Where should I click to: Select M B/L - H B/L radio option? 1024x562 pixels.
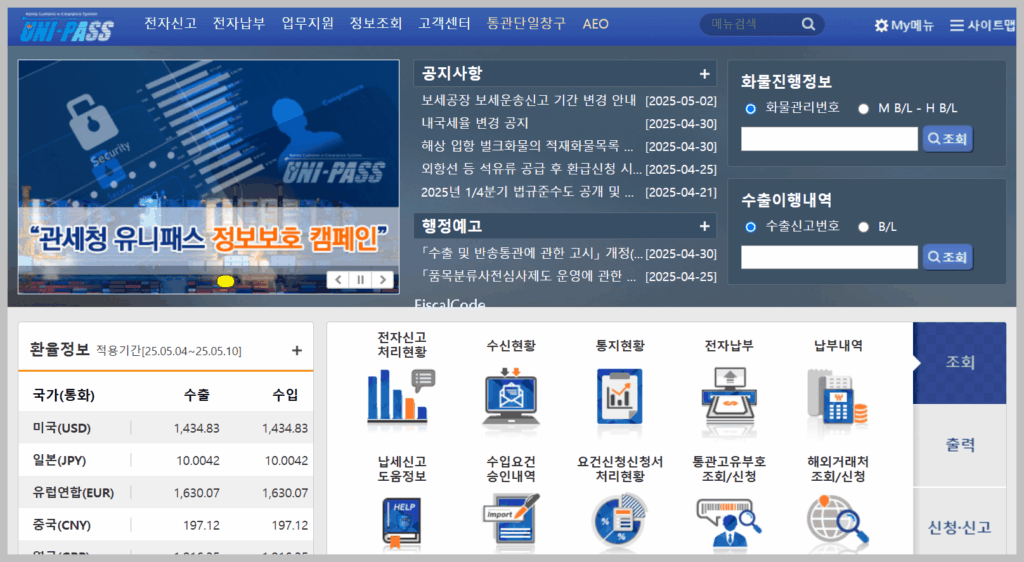[x=863, y=108]
